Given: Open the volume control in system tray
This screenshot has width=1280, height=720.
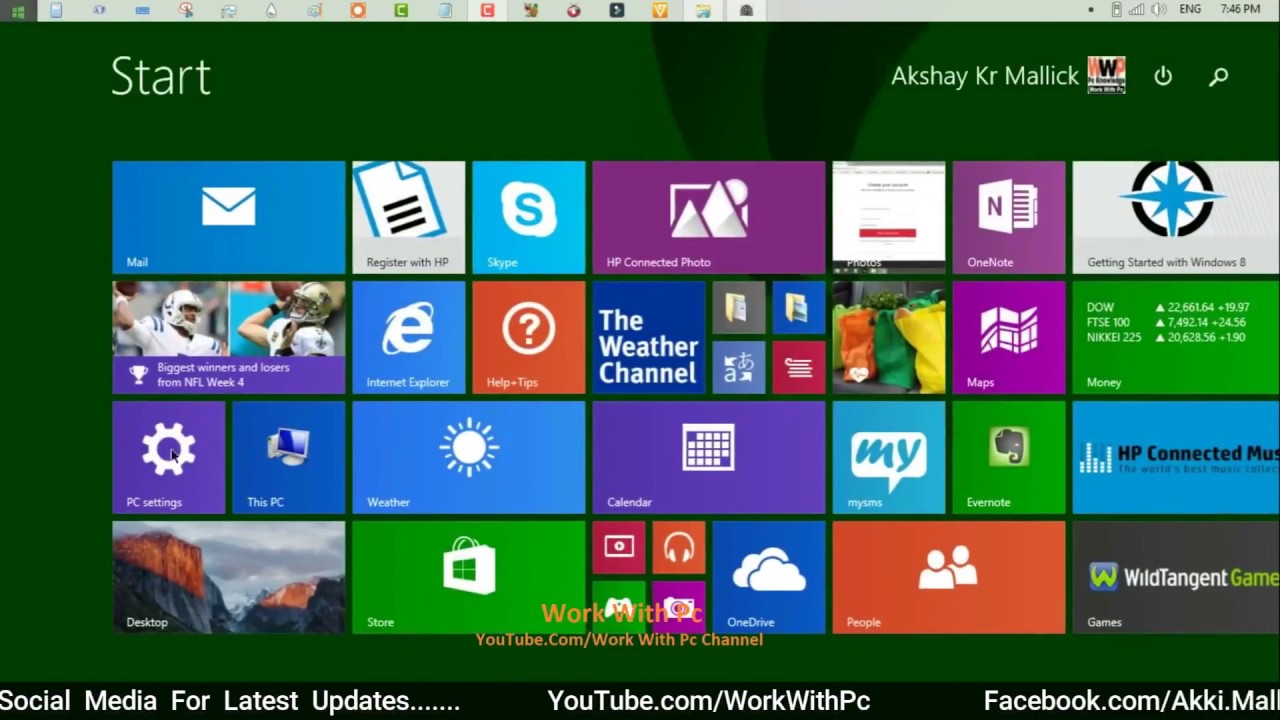Looking at the screenshot, I should [1158, 9].
